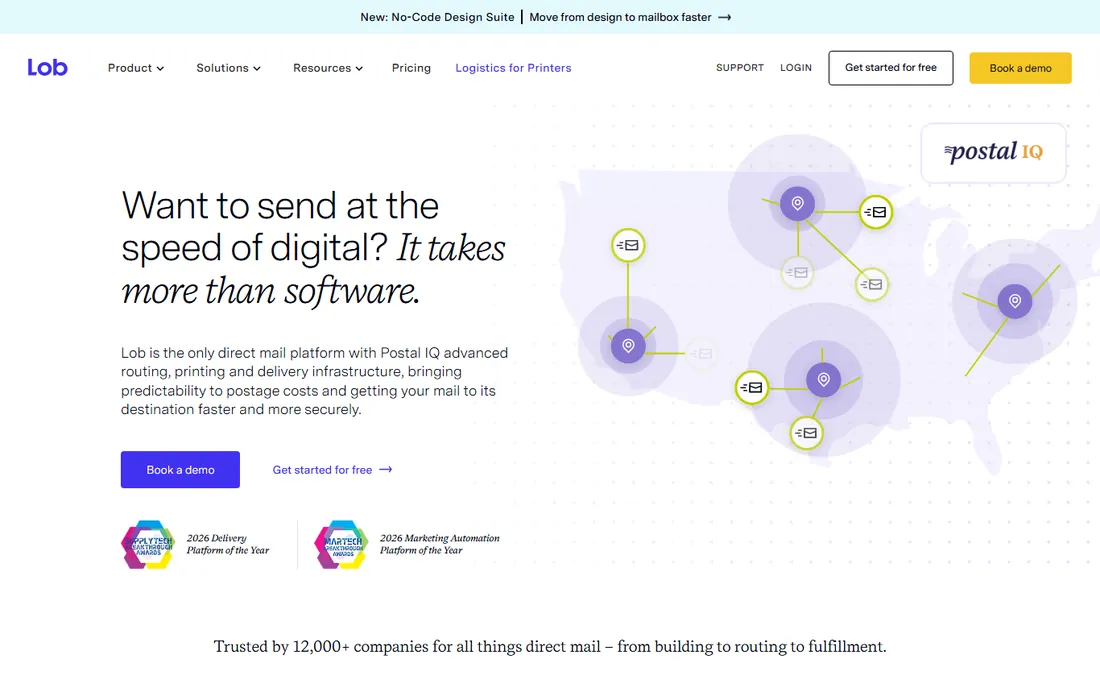The height and width of the screenshot is (688, 1100).
Task: Expand the Solutions dropdown menu
Action: point(229,68)
